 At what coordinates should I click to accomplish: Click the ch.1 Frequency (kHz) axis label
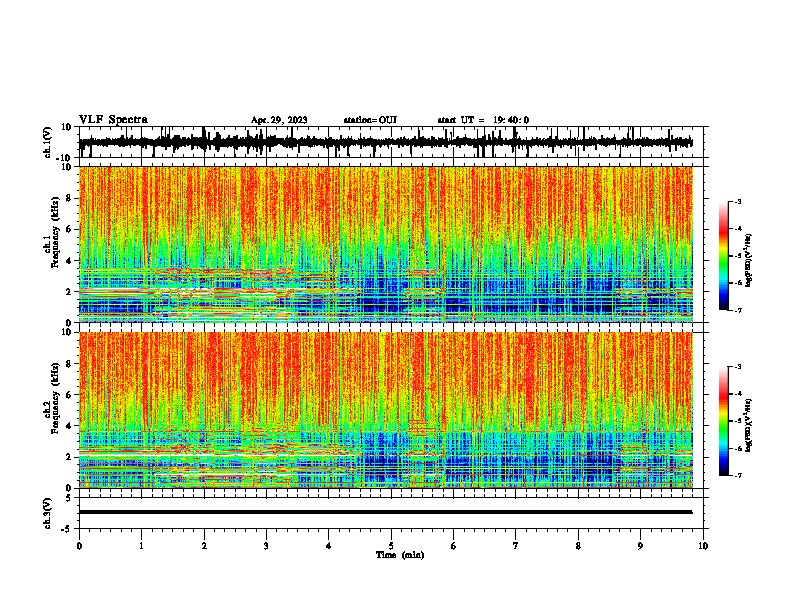(54, 232)
